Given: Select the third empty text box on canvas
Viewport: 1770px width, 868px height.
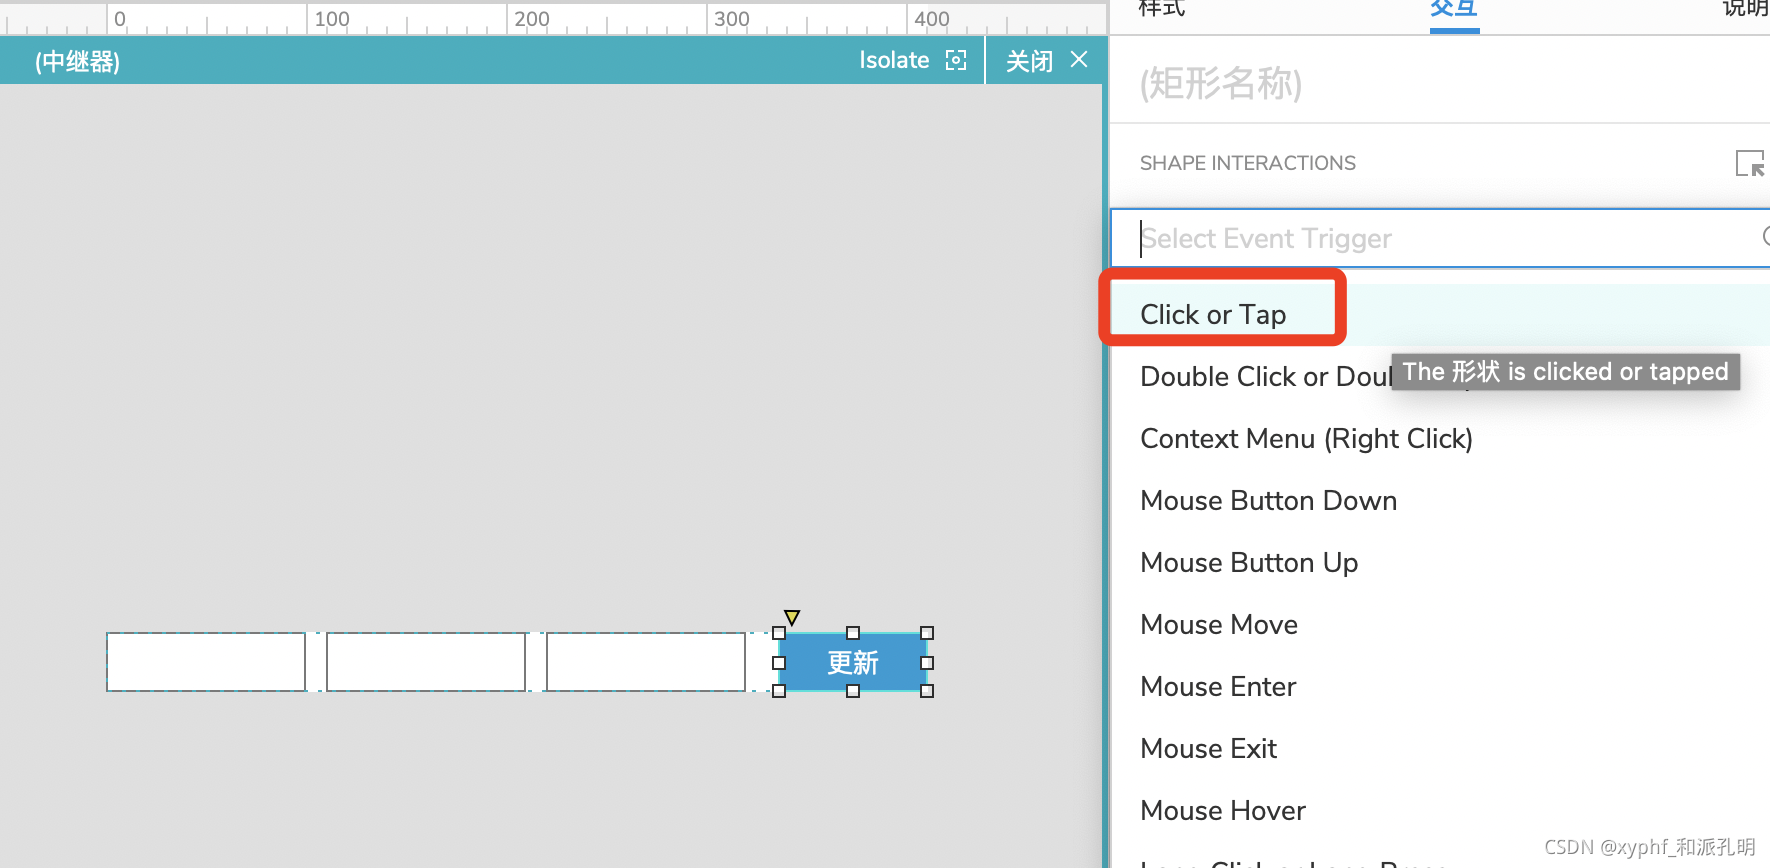Looking at the screenshot, I should pos(646,662).
